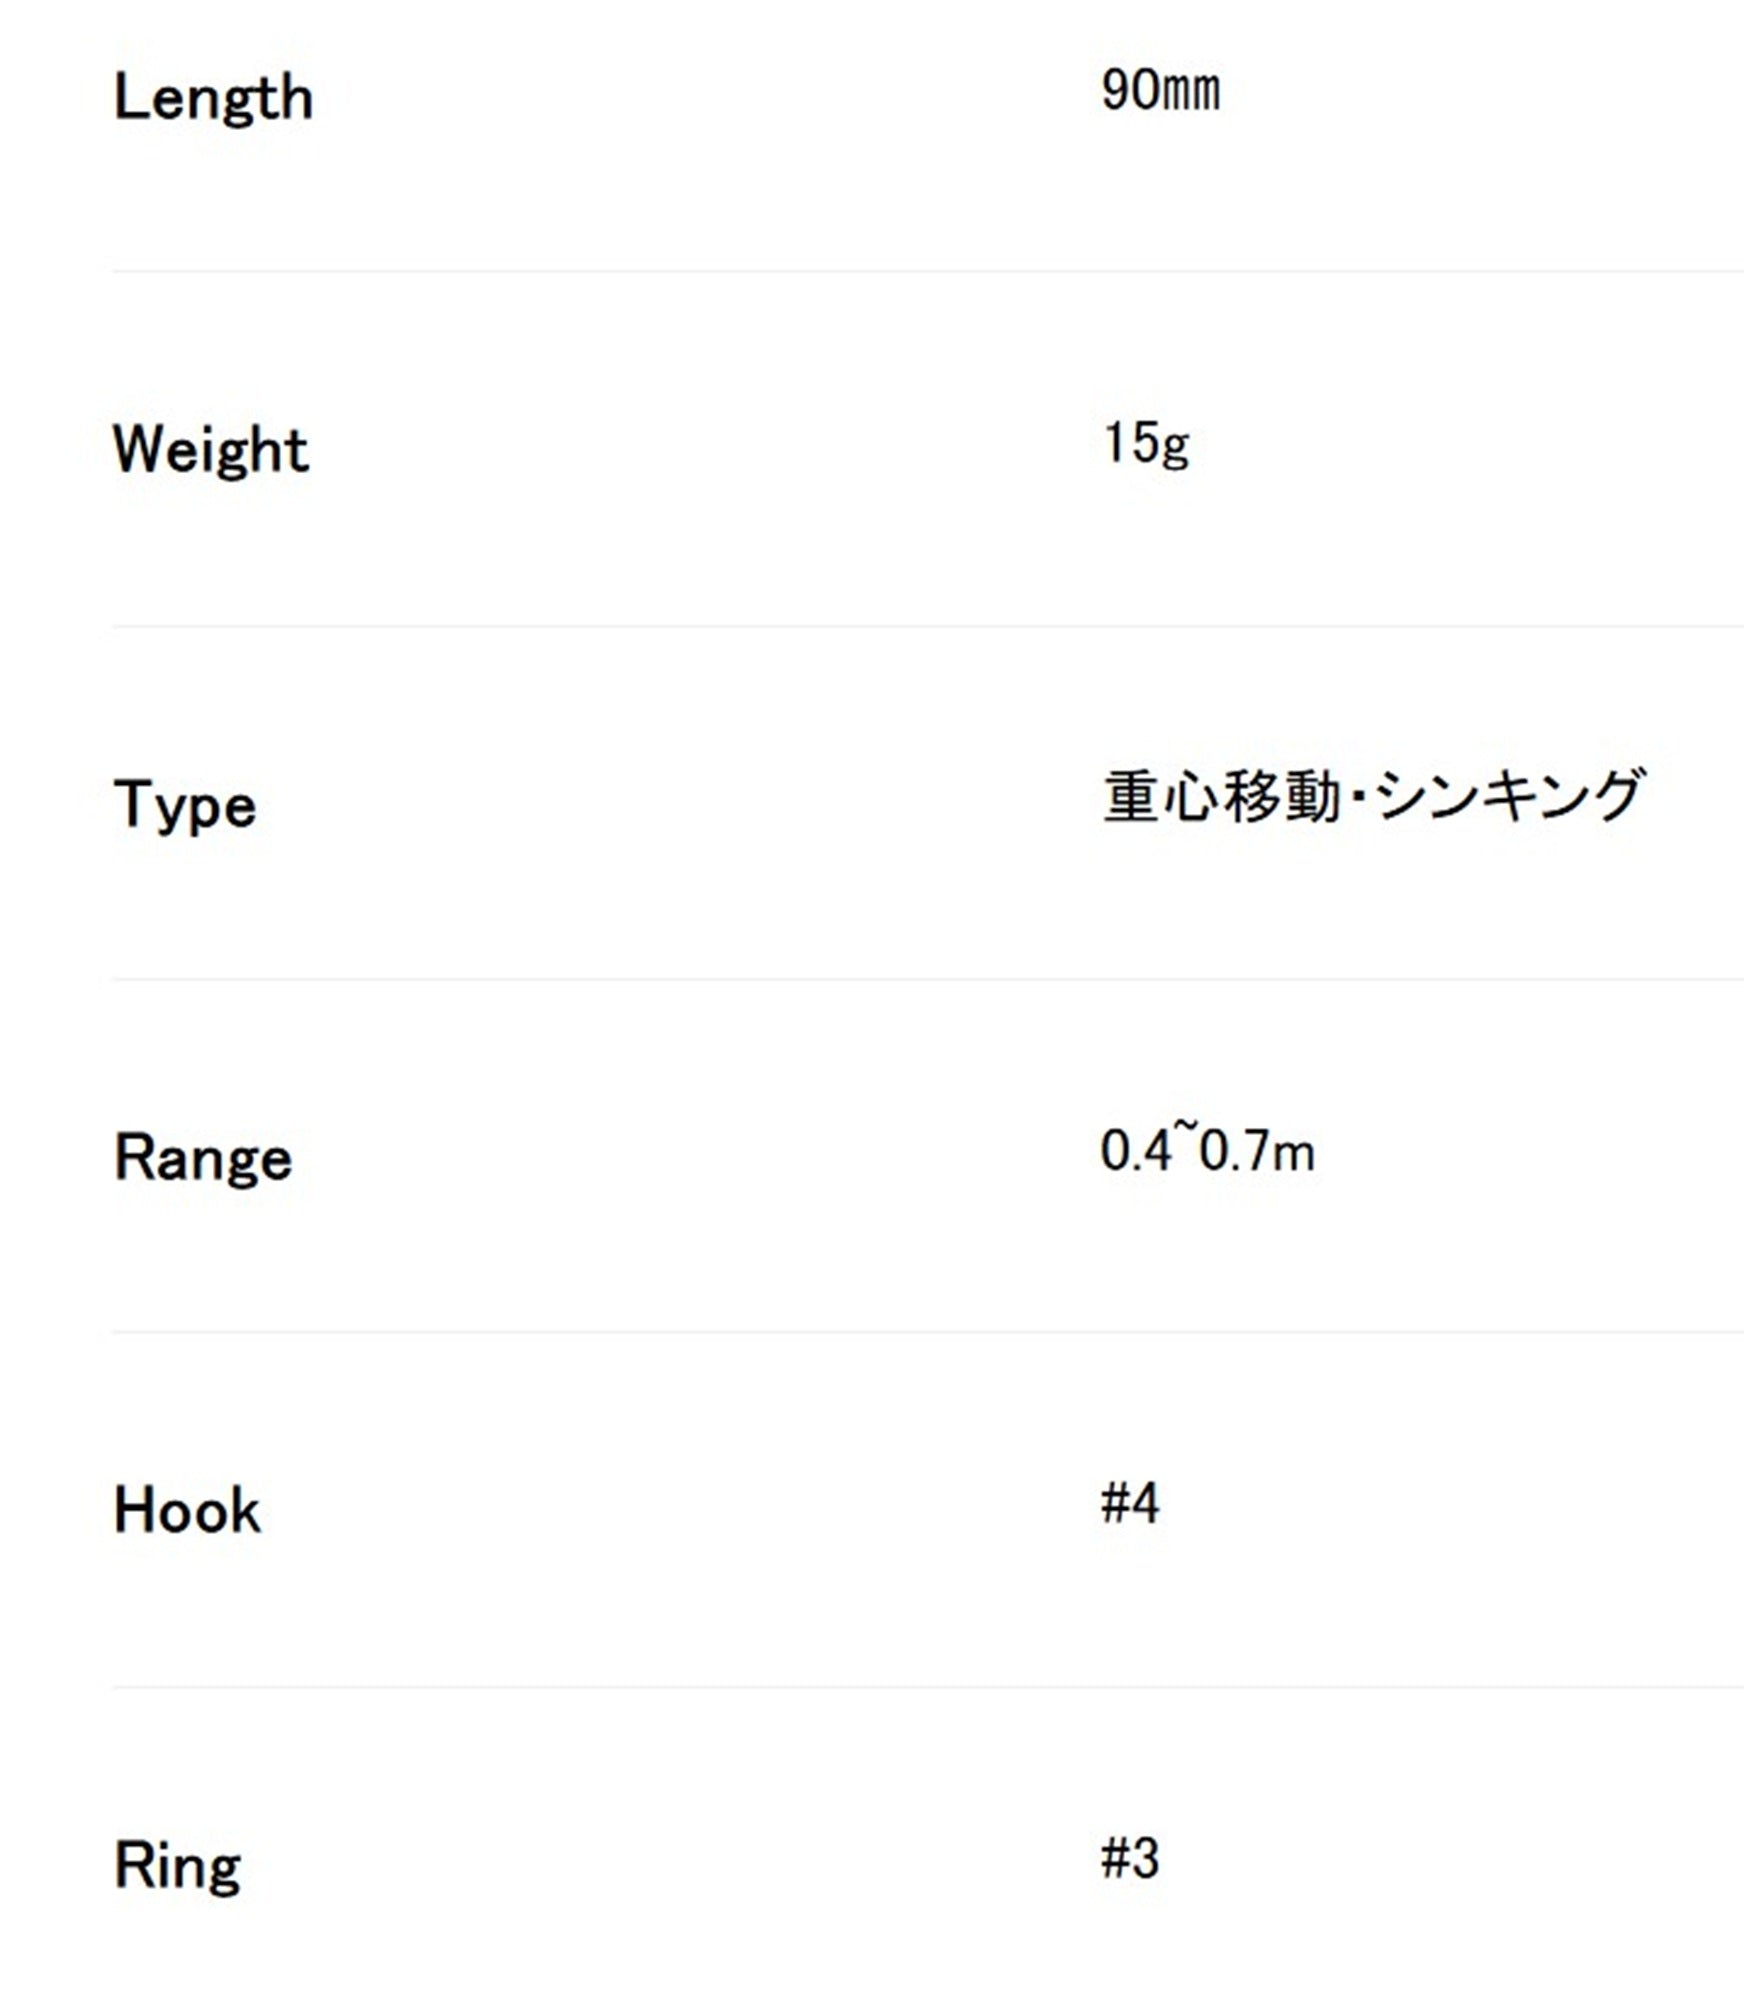Viewport: 1744px width, 2000px height.
Task: Click the divider line below Type row
Action: (927, 979)
